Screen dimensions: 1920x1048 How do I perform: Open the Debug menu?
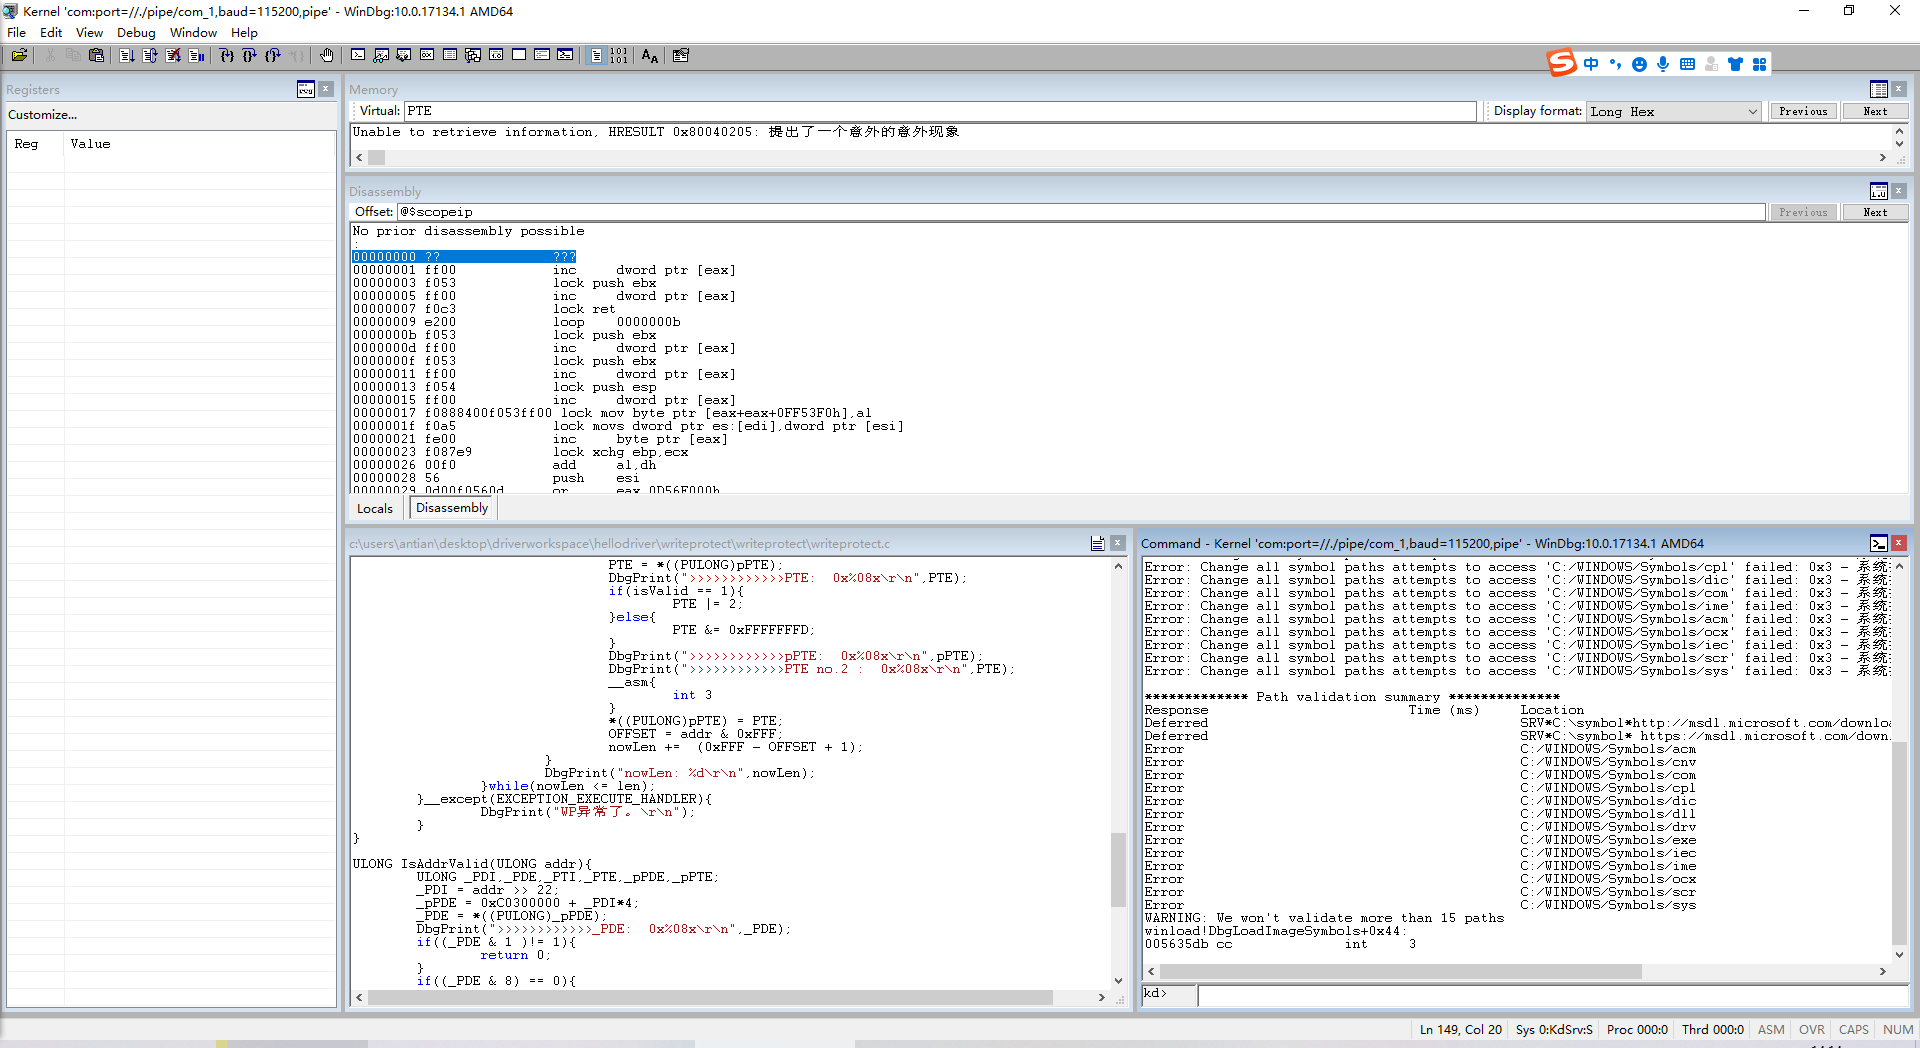pos(136,33)
